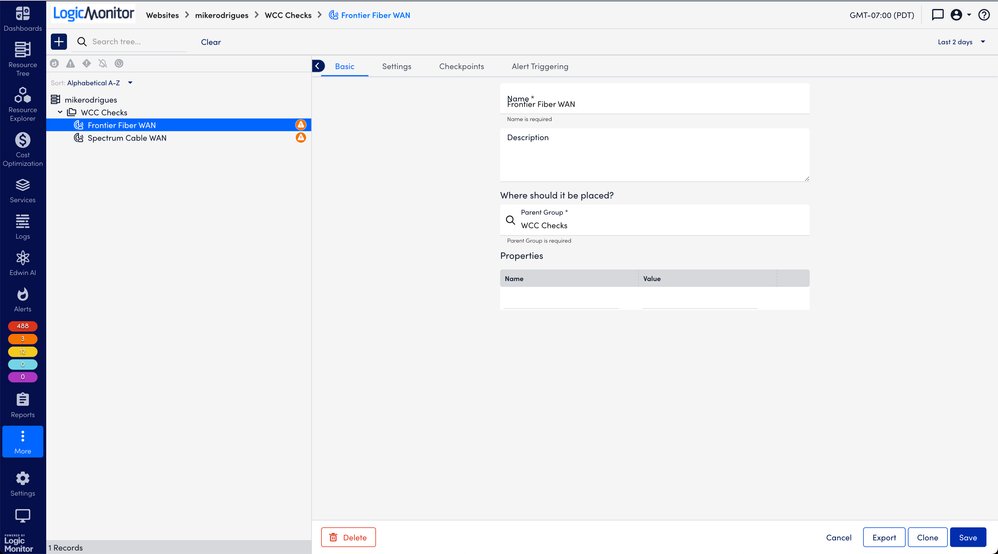Click into the Description text area

tap(654, 155)
